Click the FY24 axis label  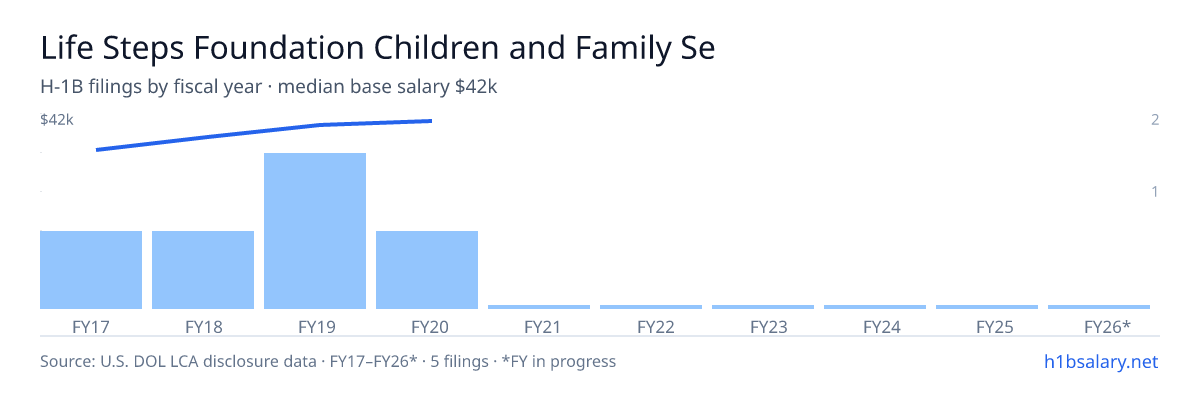875,327
